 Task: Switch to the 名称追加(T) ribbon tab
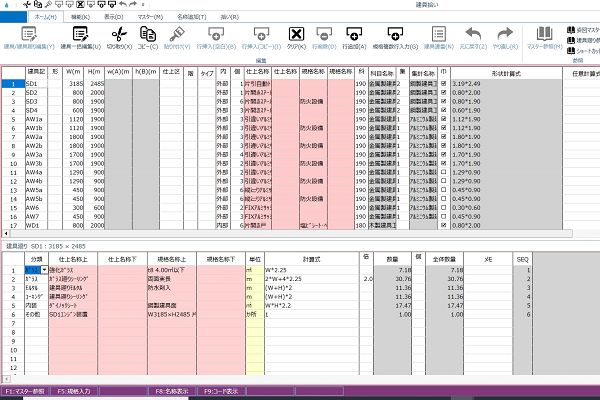coord(191,17)
